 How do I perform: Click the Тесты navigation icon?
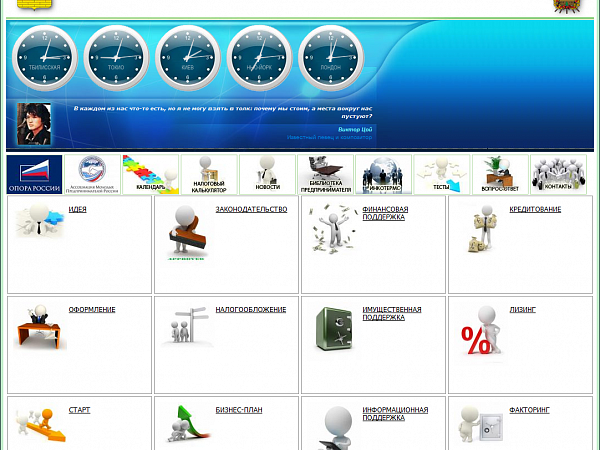point(441,174)
